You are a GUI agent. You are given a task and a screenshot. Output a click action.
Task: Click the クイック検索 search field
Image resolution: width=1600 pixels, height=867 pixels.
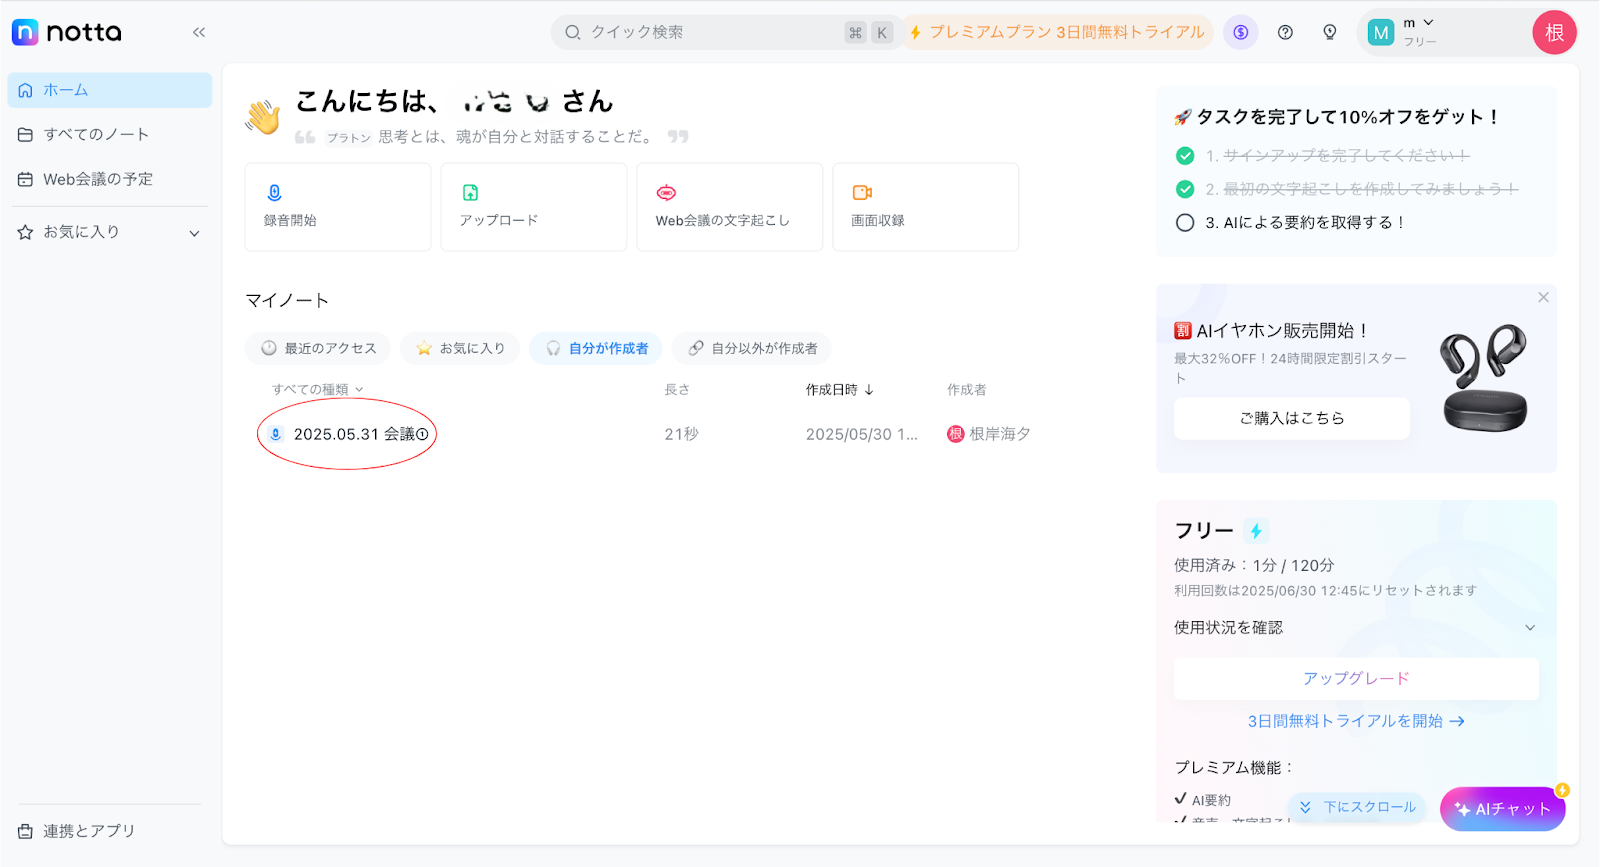[710, 32]
